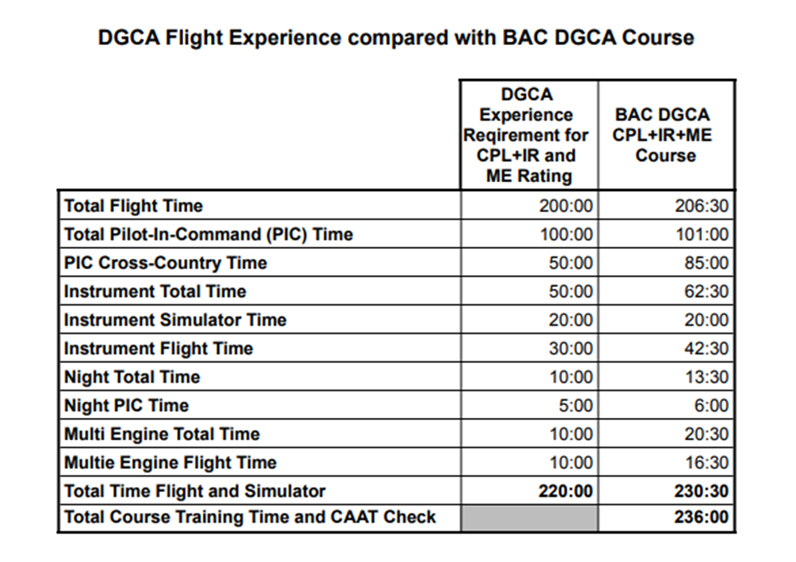This screenshot has width=796, height=562.
Task: Click the Night PIC Time row label
Action: (x=126, y=405)
